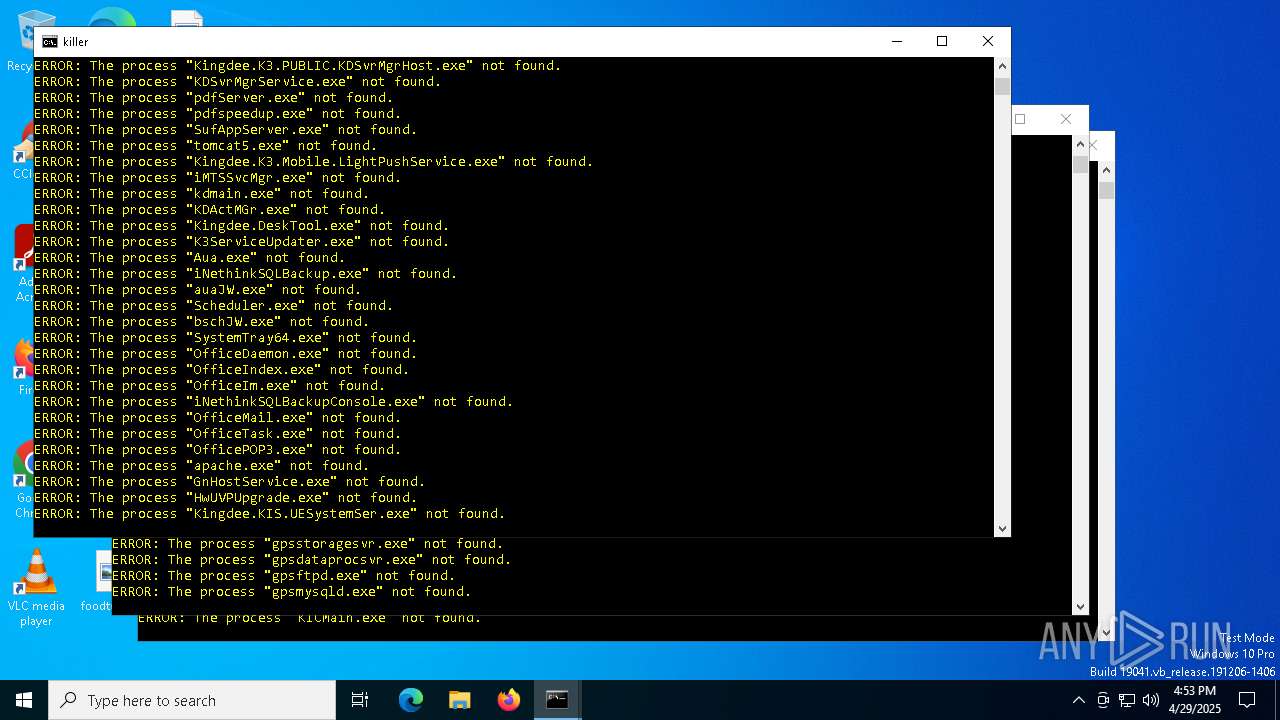Viewport: 1280px width, 720px height.
Task: Launch Firefox from the taskbar
Action: click(509, 700)
